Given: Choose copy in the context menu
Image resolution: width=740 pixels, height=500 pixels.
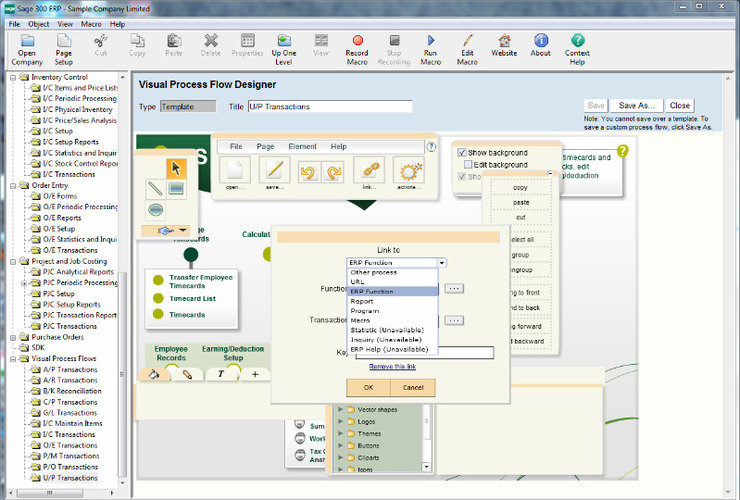Looking at the screenshot, I should pyautogui.click(x=521, y=187).
